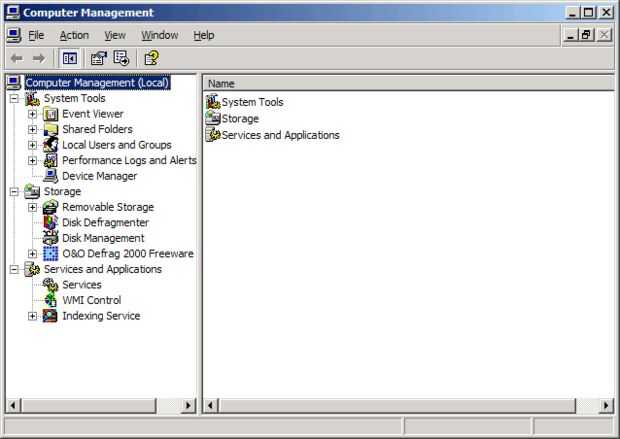
Task: Click left pane scrollbar right arrow
Action: pyautogui.click(x=188, y=405)
